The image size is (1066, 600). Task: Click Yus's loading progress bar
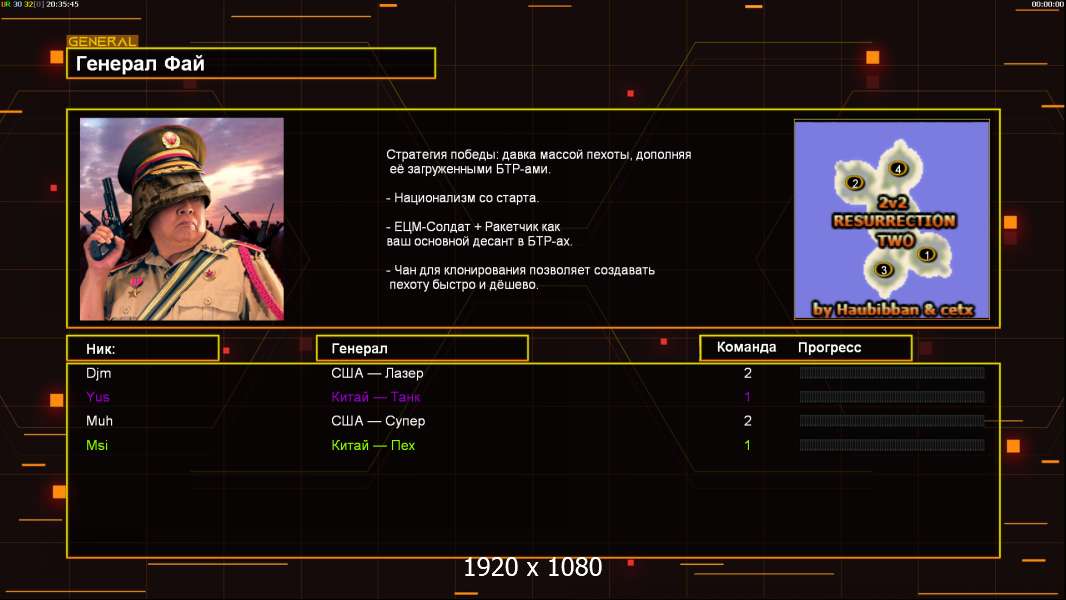(x=892, y=397)
